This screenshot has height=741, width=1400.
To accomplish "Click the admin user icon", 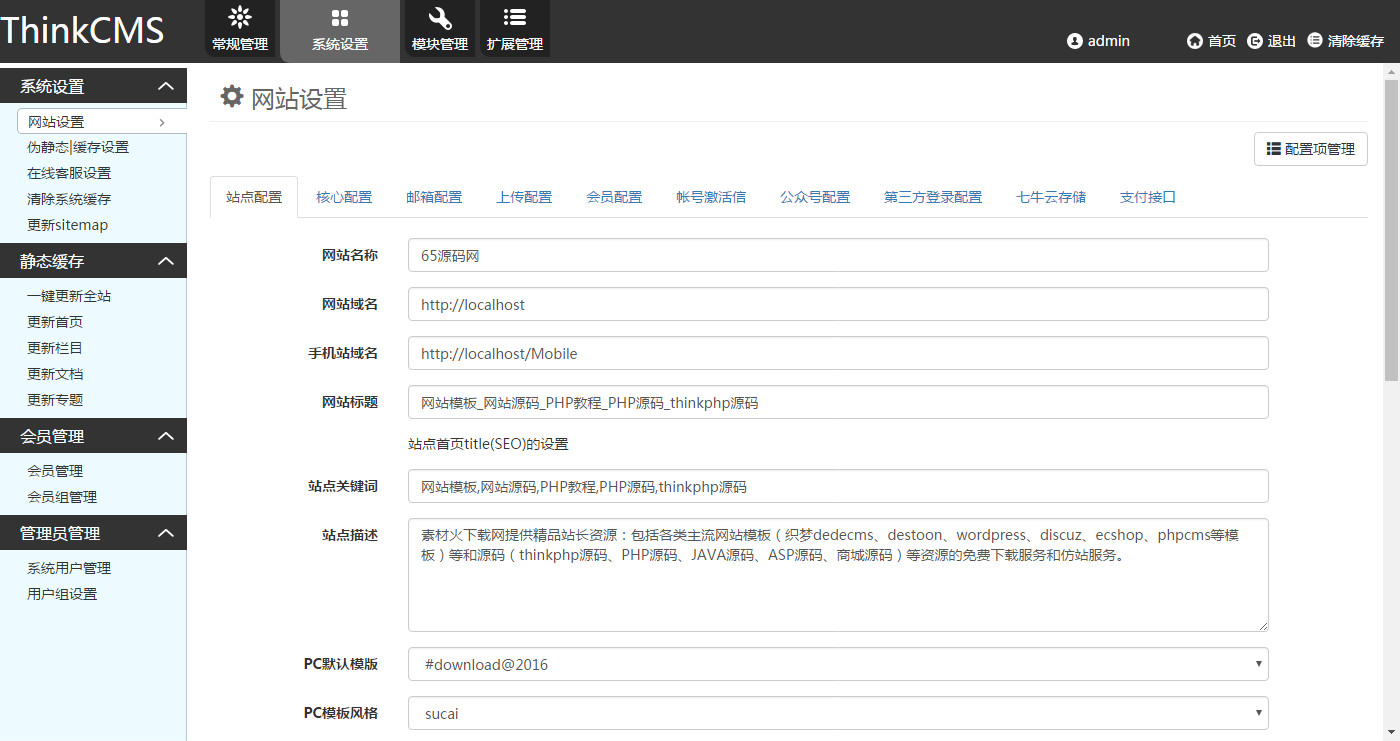I will pos(1075,41).
